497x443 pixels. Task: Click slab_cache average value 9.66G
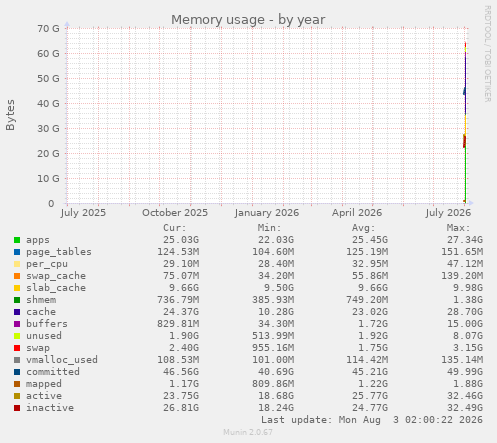point(373,288)
